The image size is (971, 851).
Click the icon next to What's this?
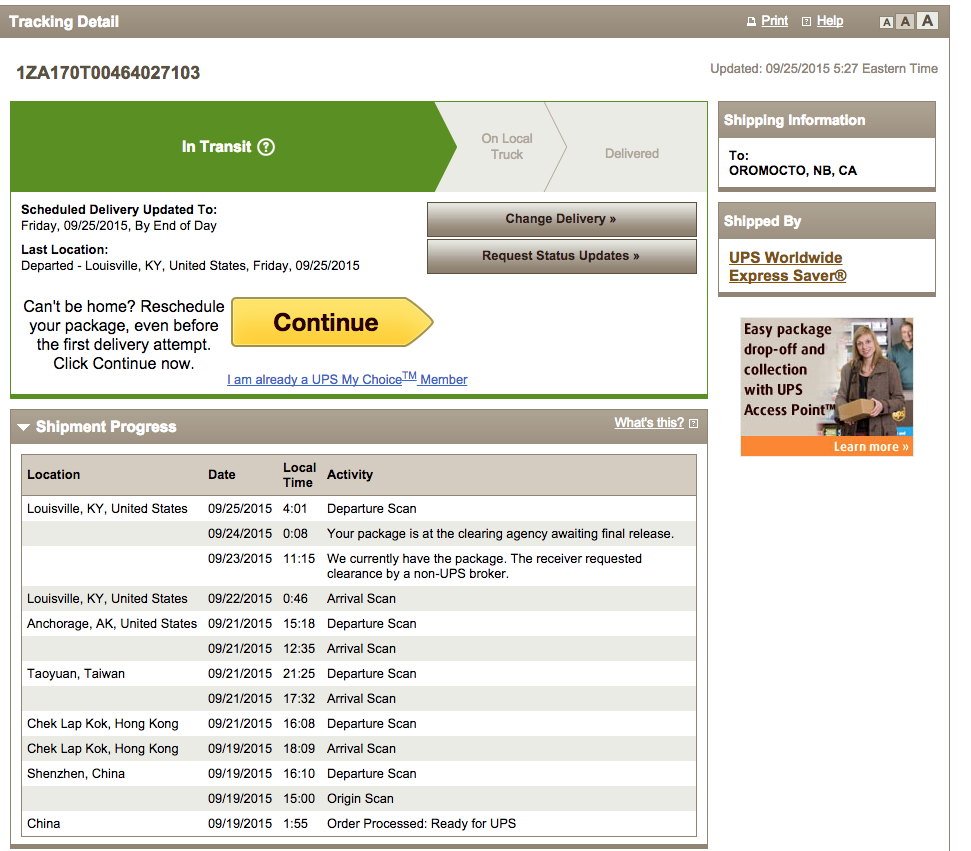pyautogui.click(x=694, y=424)
